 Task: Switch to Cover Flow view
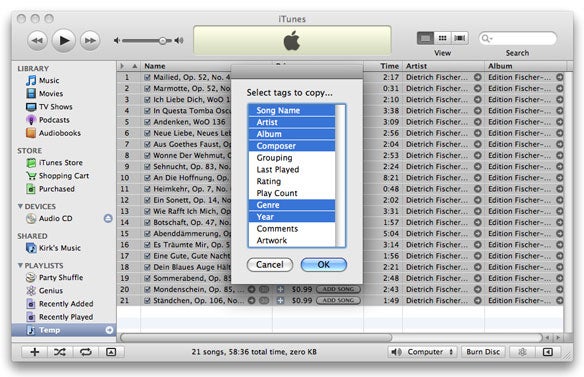(460, 38)
